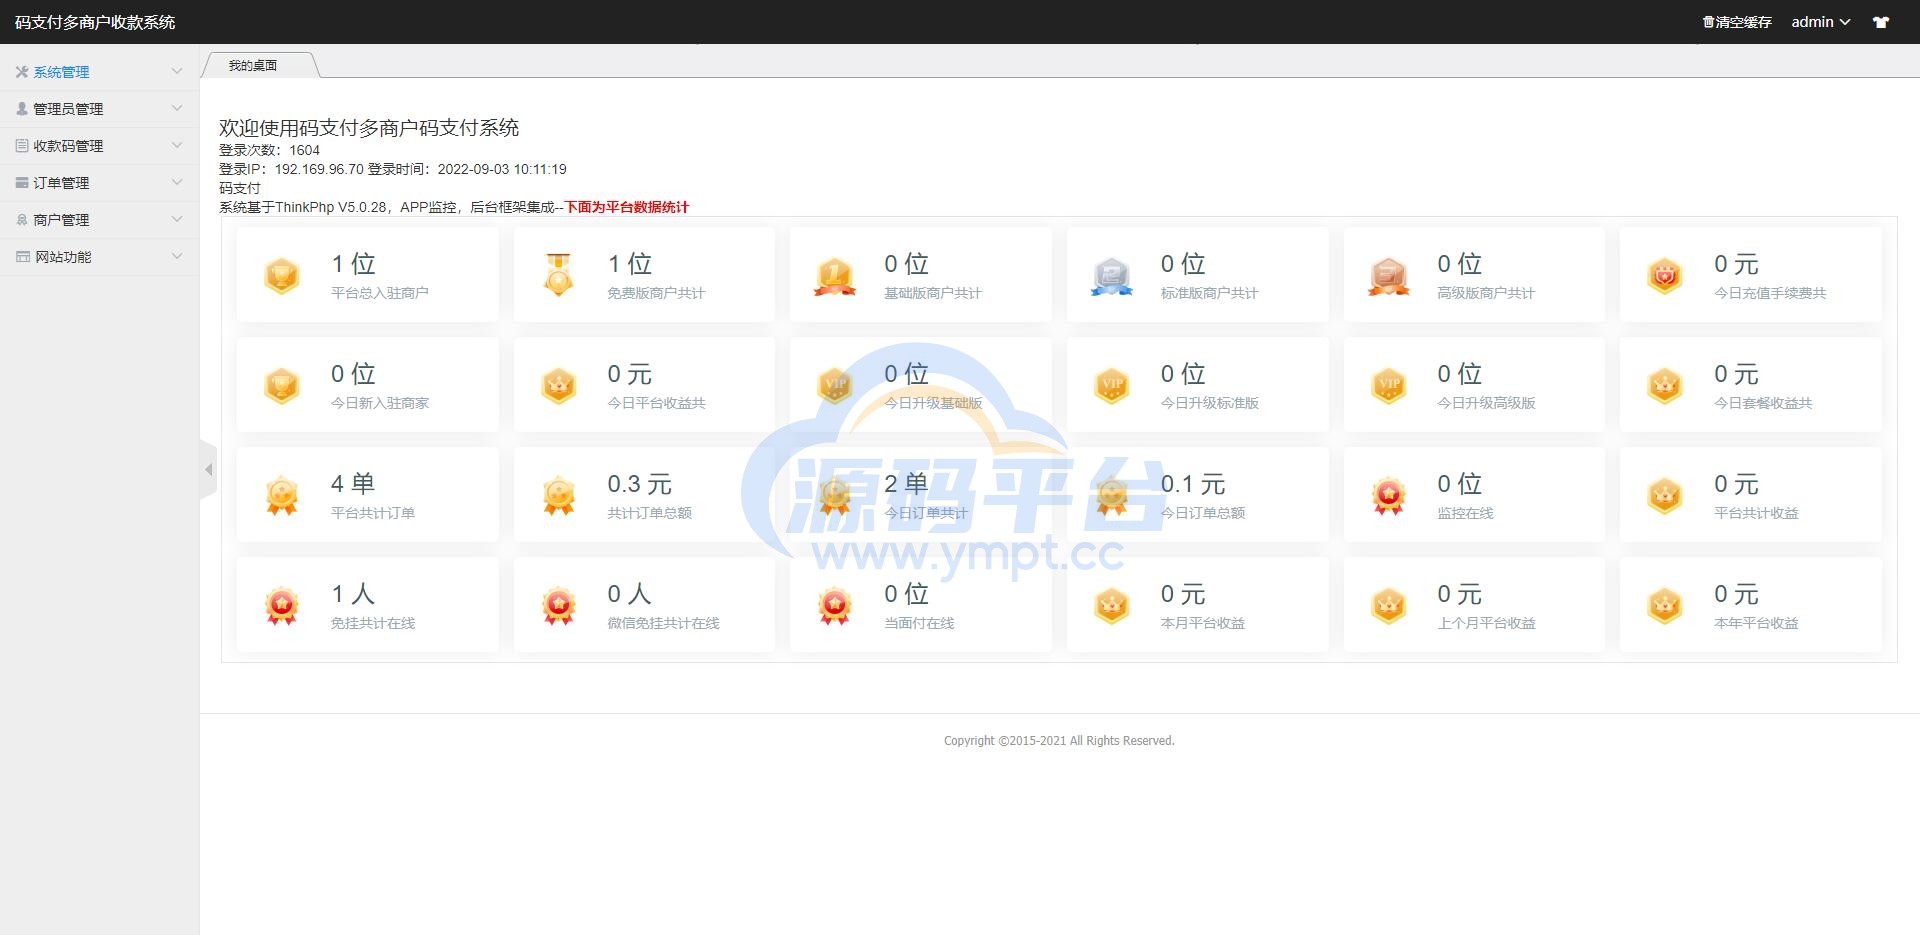Click the 上个月平台收益 crown icon

pos(1389,606)
